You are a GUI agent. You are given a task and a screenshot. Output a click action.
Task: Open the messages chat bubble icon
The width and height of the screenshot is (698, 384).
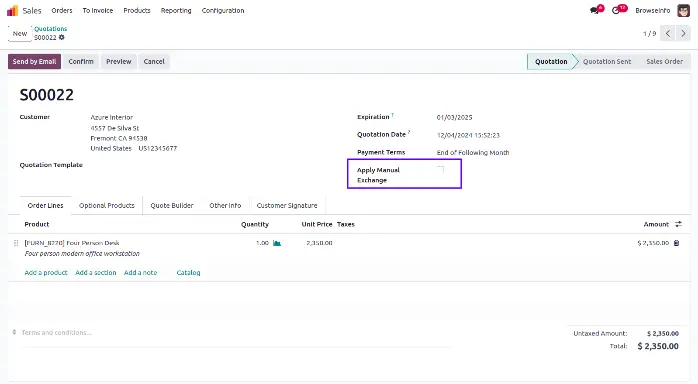tap(594, 10)
